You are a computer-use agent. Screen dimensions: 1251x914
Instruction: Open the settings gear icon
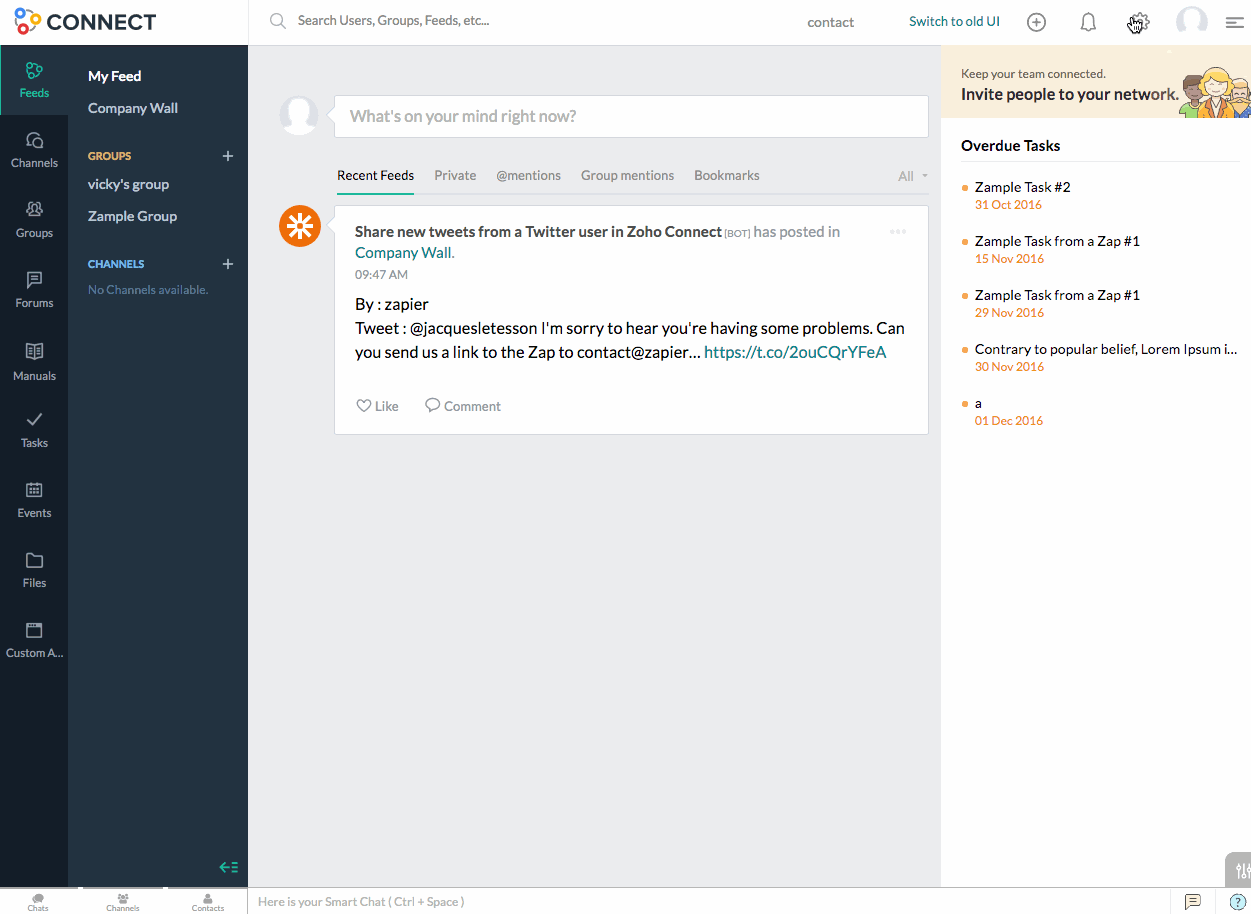pyautogui.click(x=1138, y=22)
